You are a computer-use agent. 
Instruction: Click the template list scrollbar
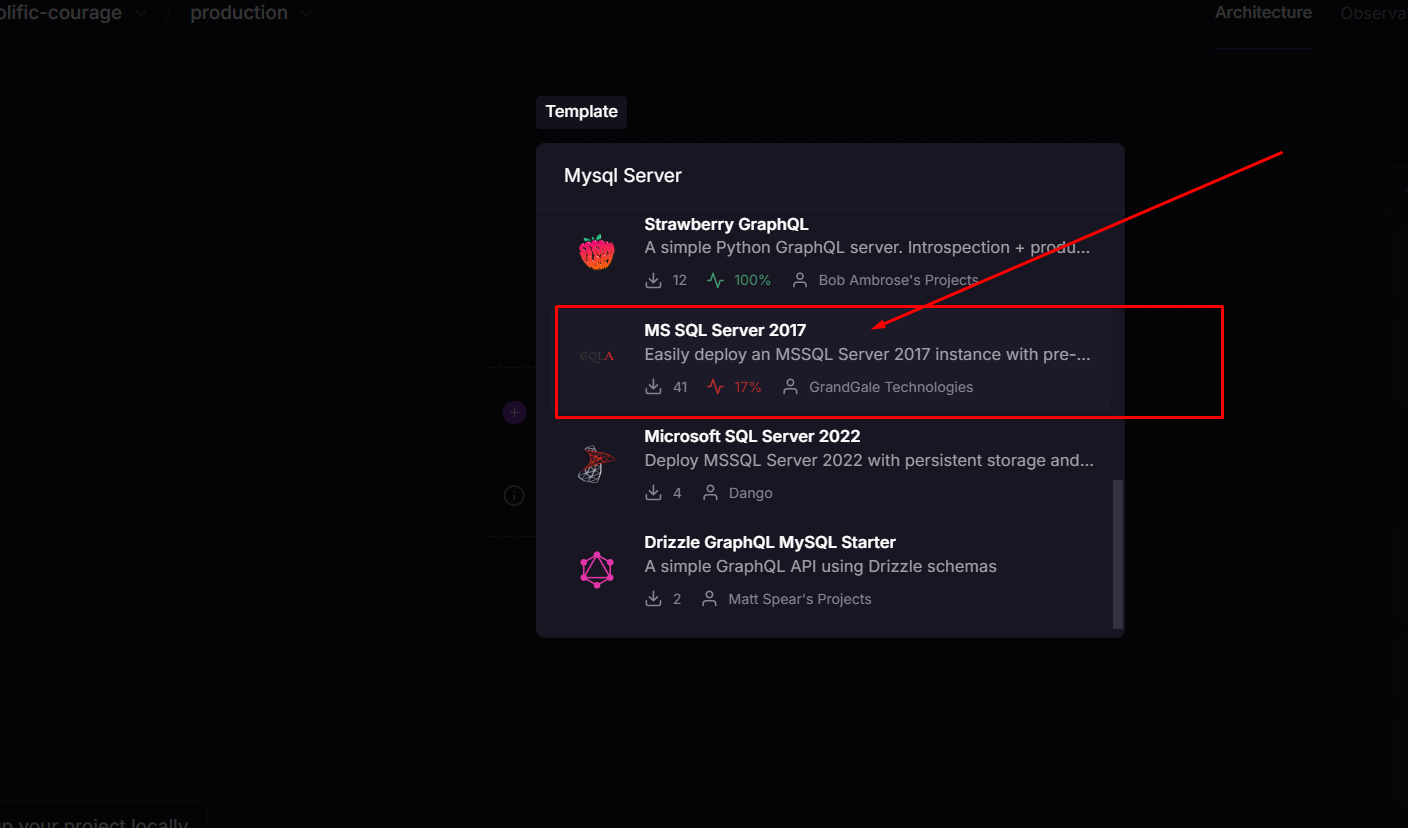[x=1118, y=554]
